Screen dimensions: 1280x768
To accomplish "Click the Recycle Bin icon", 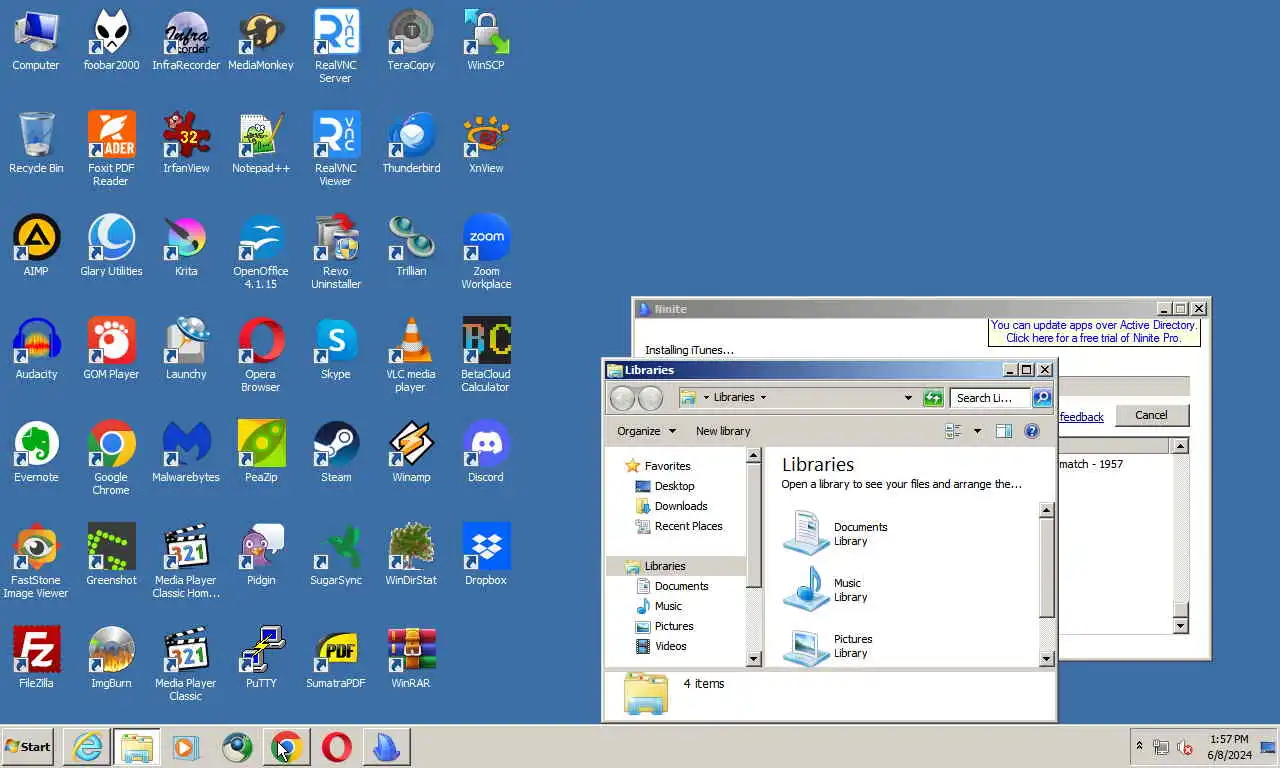I will [x=36, y=144].
